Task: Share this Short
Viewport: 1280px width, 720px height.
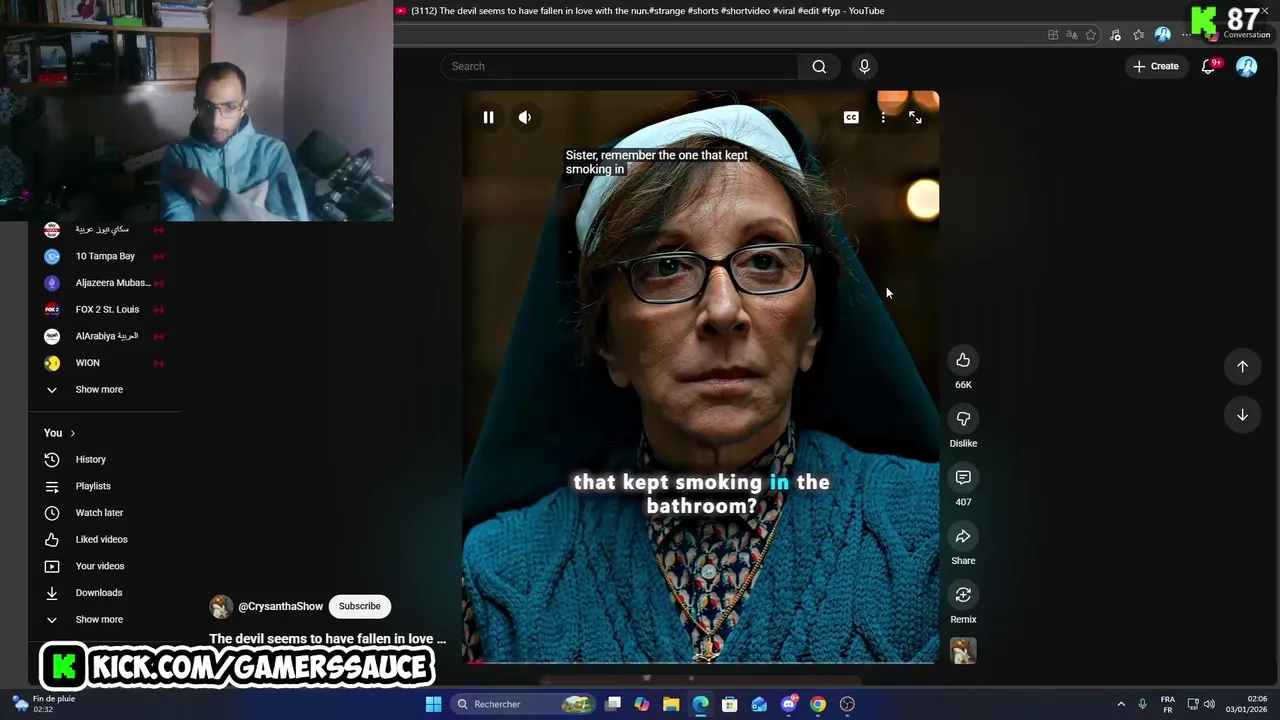Action: click(963, 537)
